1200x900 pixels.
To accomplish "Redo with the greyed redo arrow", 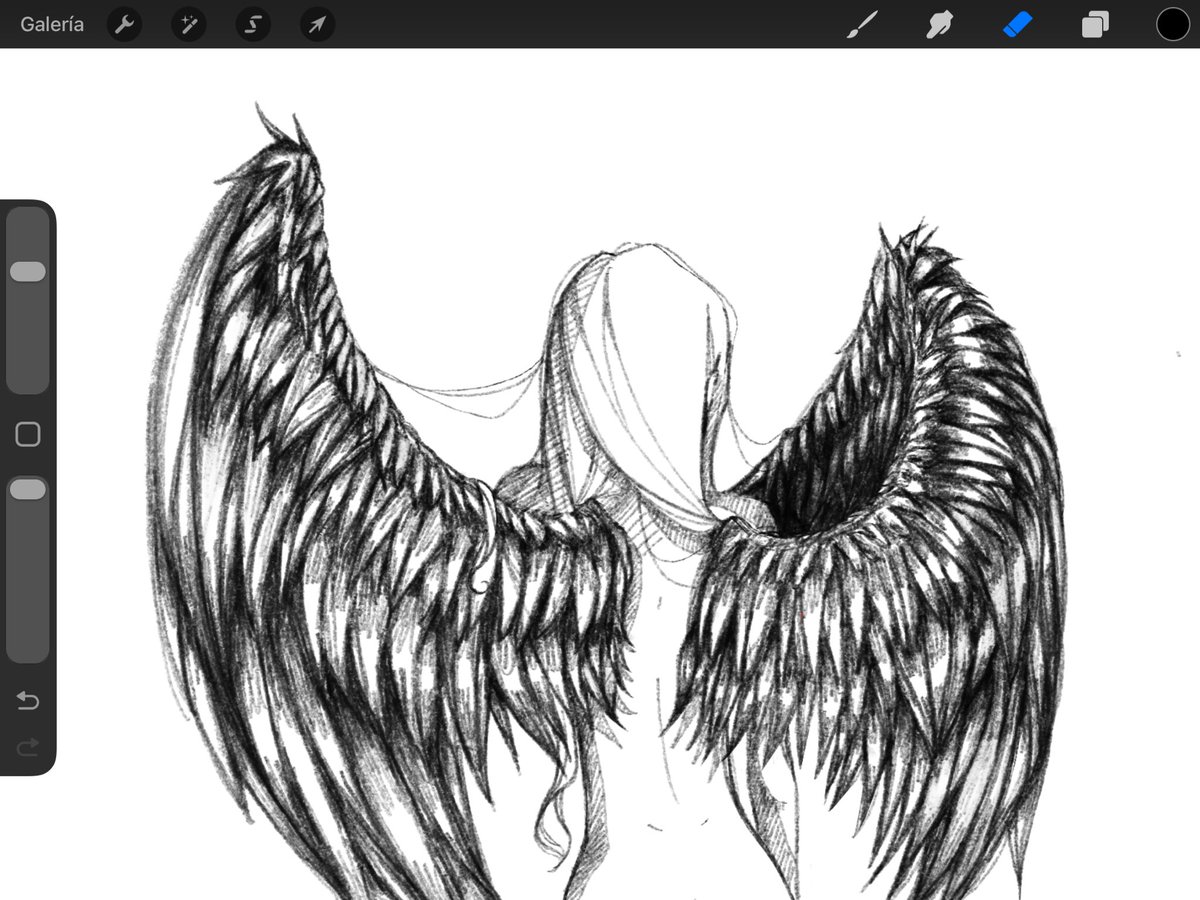I will coord(28,746).
